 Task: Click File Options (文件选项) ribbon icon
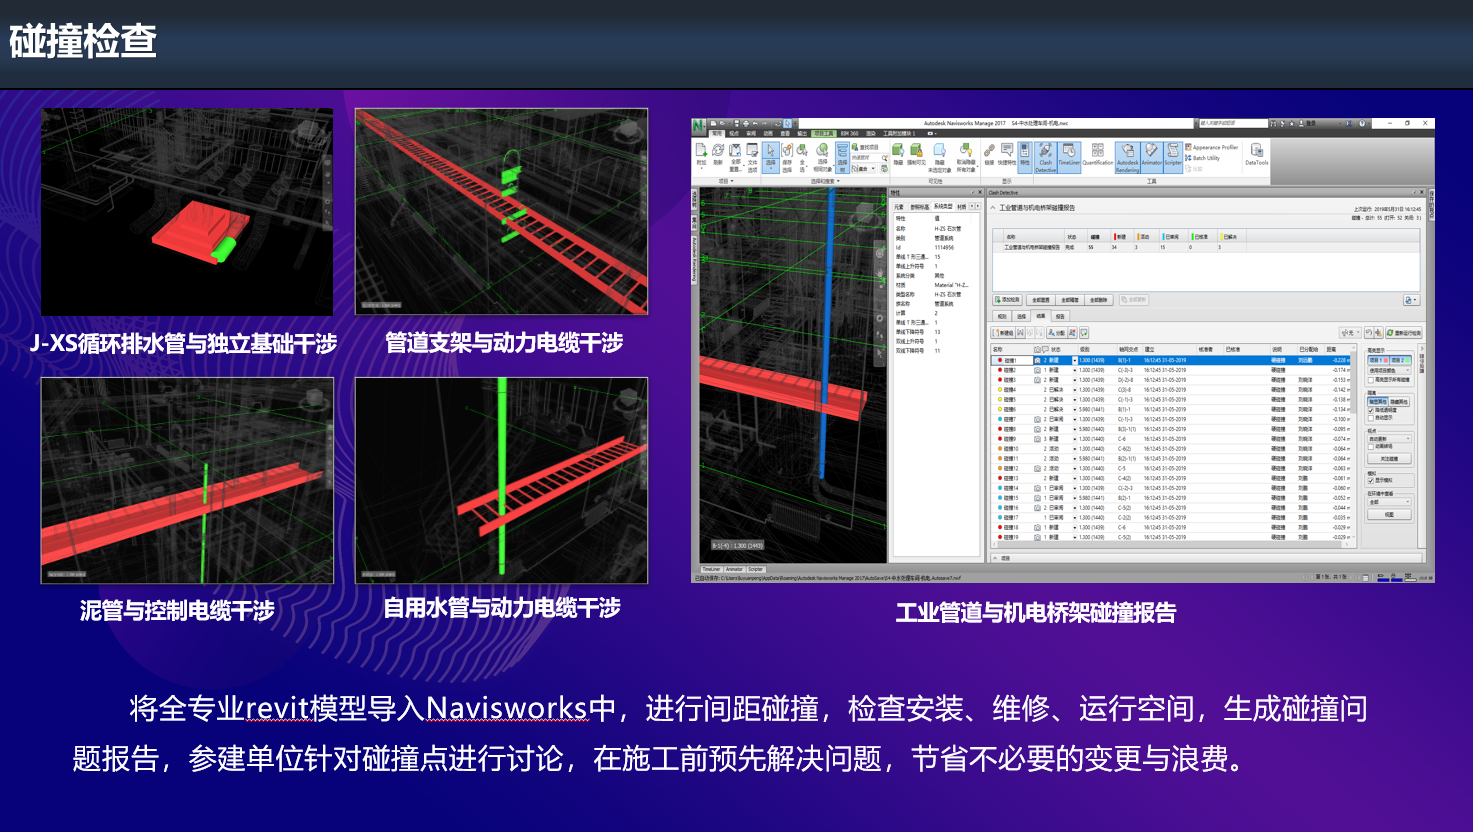(752, 157)
